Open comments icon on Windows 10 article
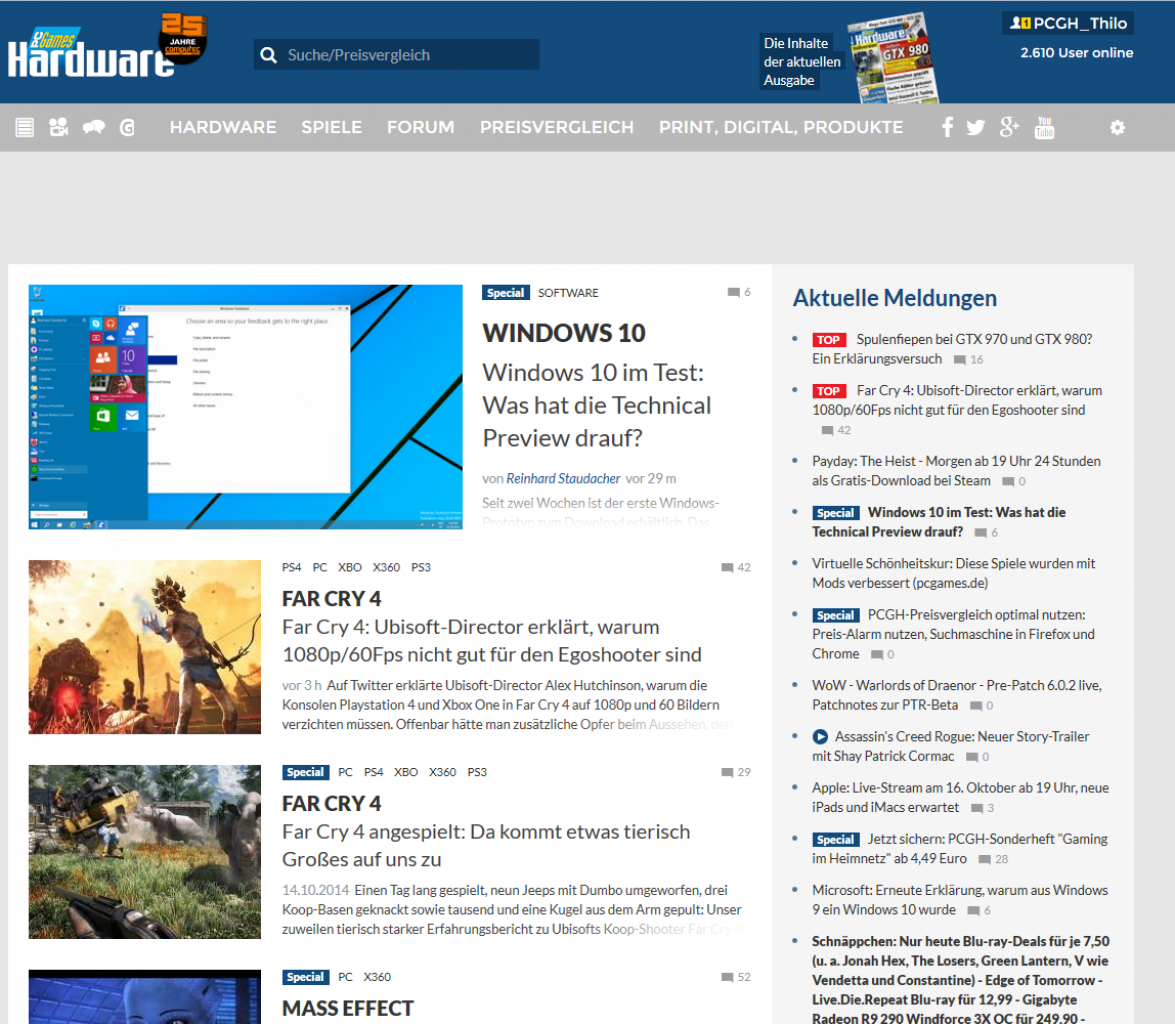Screen dimensions: 1175x1024 click(x=734, y=292)
